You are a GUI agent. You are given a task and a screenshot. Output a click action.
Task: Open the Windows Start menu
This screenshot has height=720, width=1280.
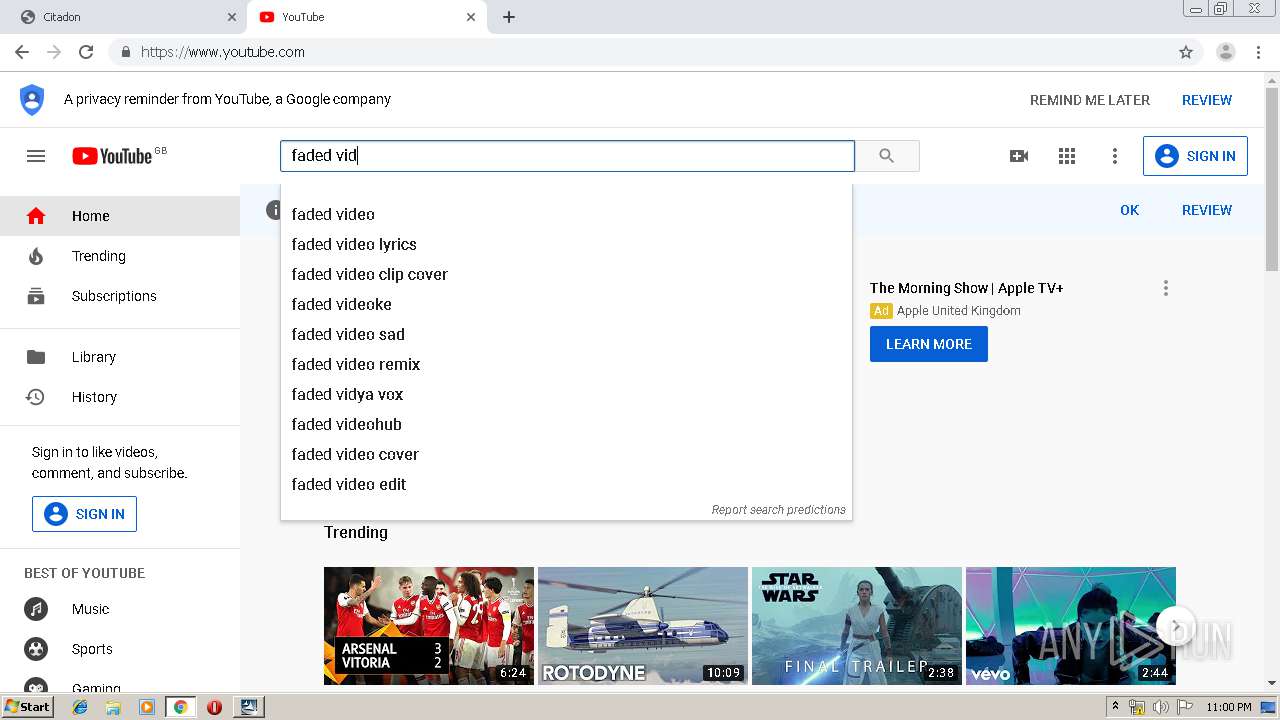coord(28,707)
